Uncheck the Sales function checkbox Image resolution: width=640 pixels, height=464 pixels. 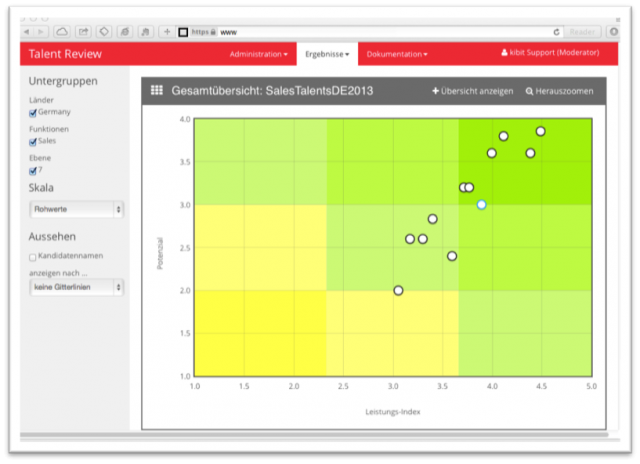tap(34, 142)
